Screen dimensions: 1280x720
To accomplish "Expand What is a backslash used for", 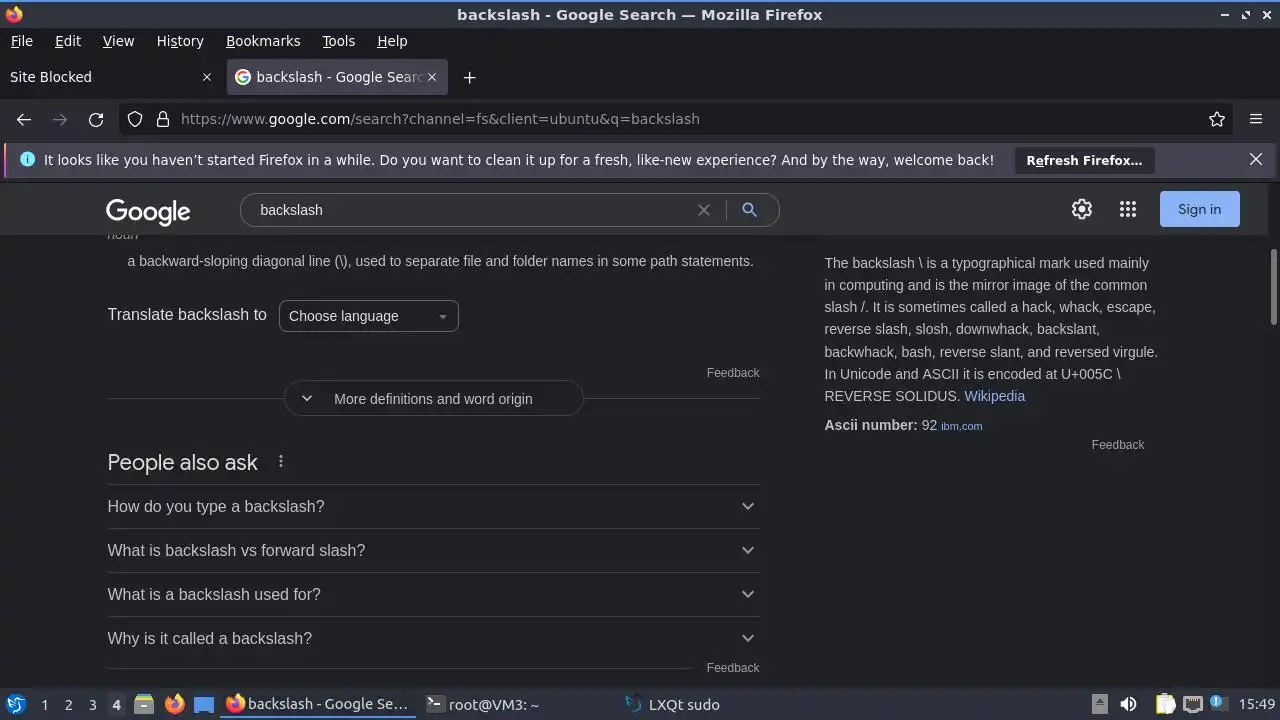I will coord(433,594).
